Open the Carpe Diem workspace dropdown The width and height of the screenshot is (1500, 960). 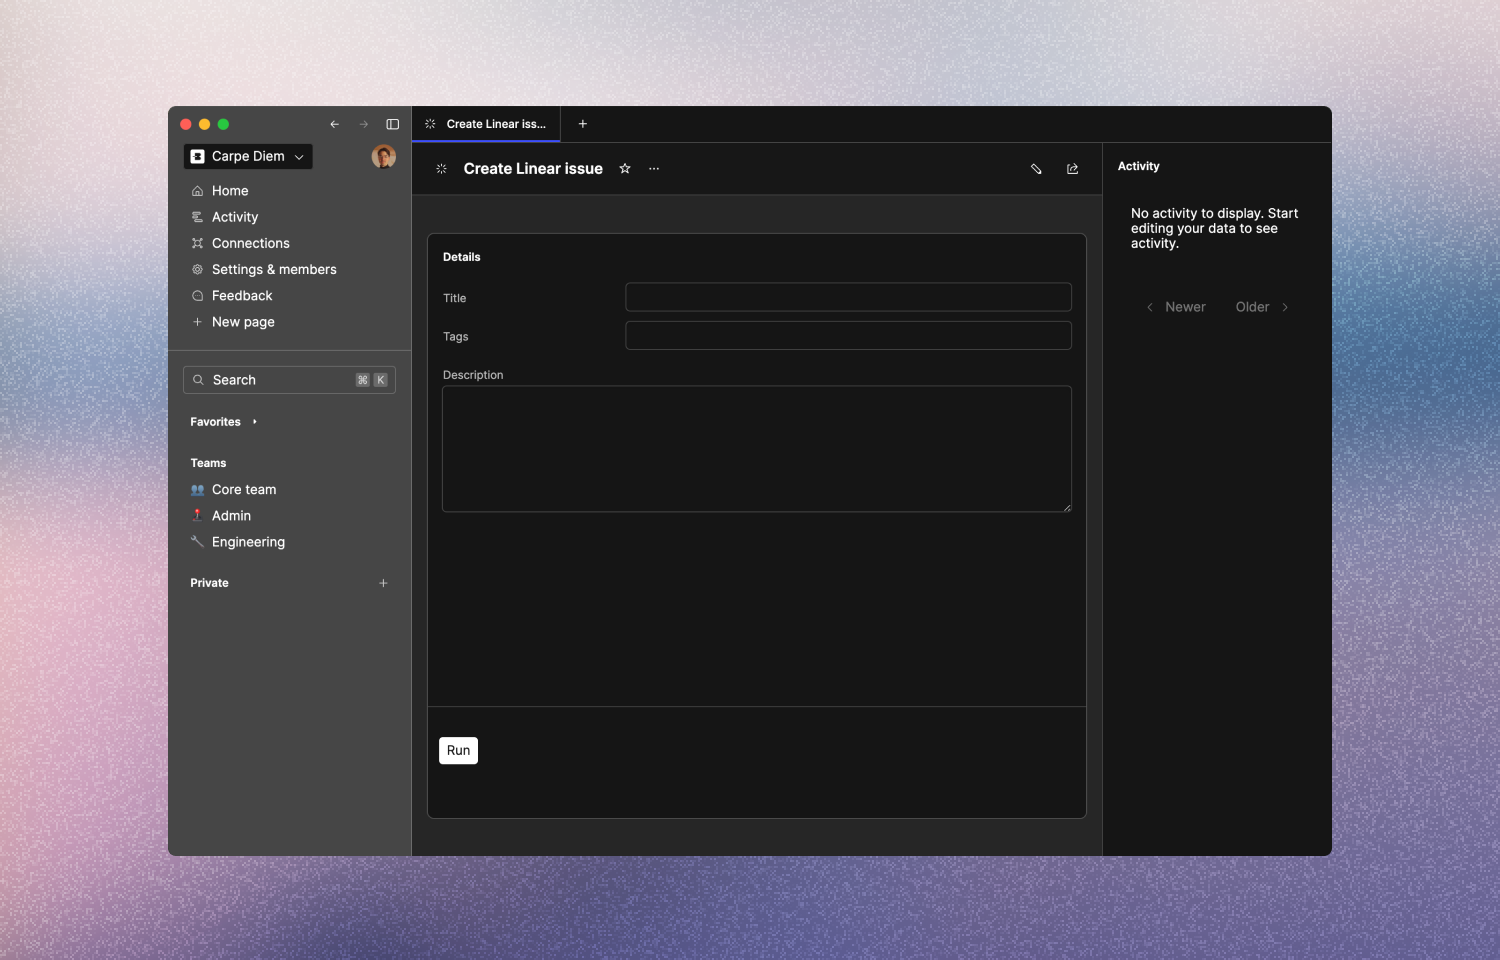[248, 156]
